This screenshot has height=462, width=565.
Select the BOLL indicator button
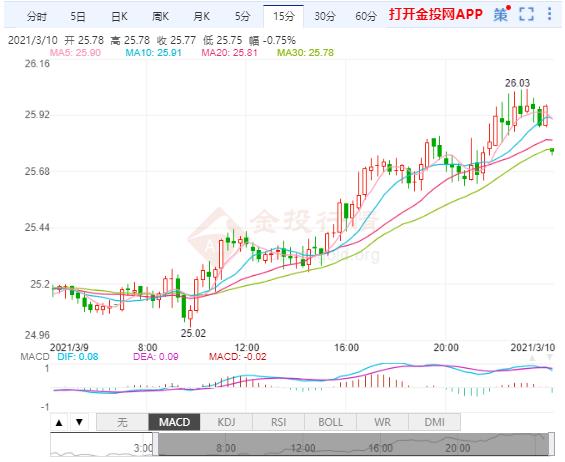[x=330, y=422]
